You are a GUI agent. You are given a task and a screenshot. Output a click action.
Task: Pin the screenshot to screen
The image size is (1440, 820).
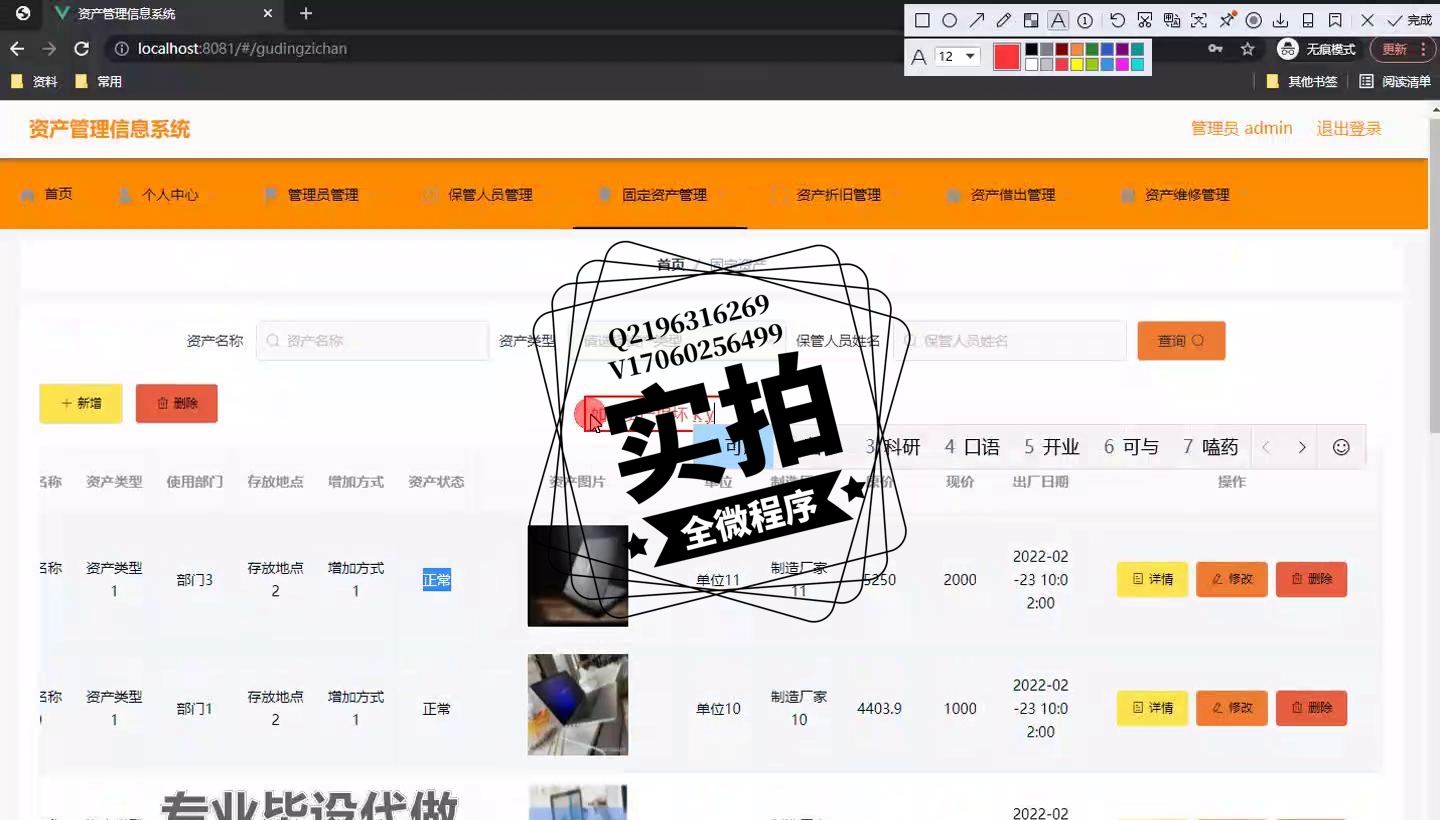[1227, 20]
